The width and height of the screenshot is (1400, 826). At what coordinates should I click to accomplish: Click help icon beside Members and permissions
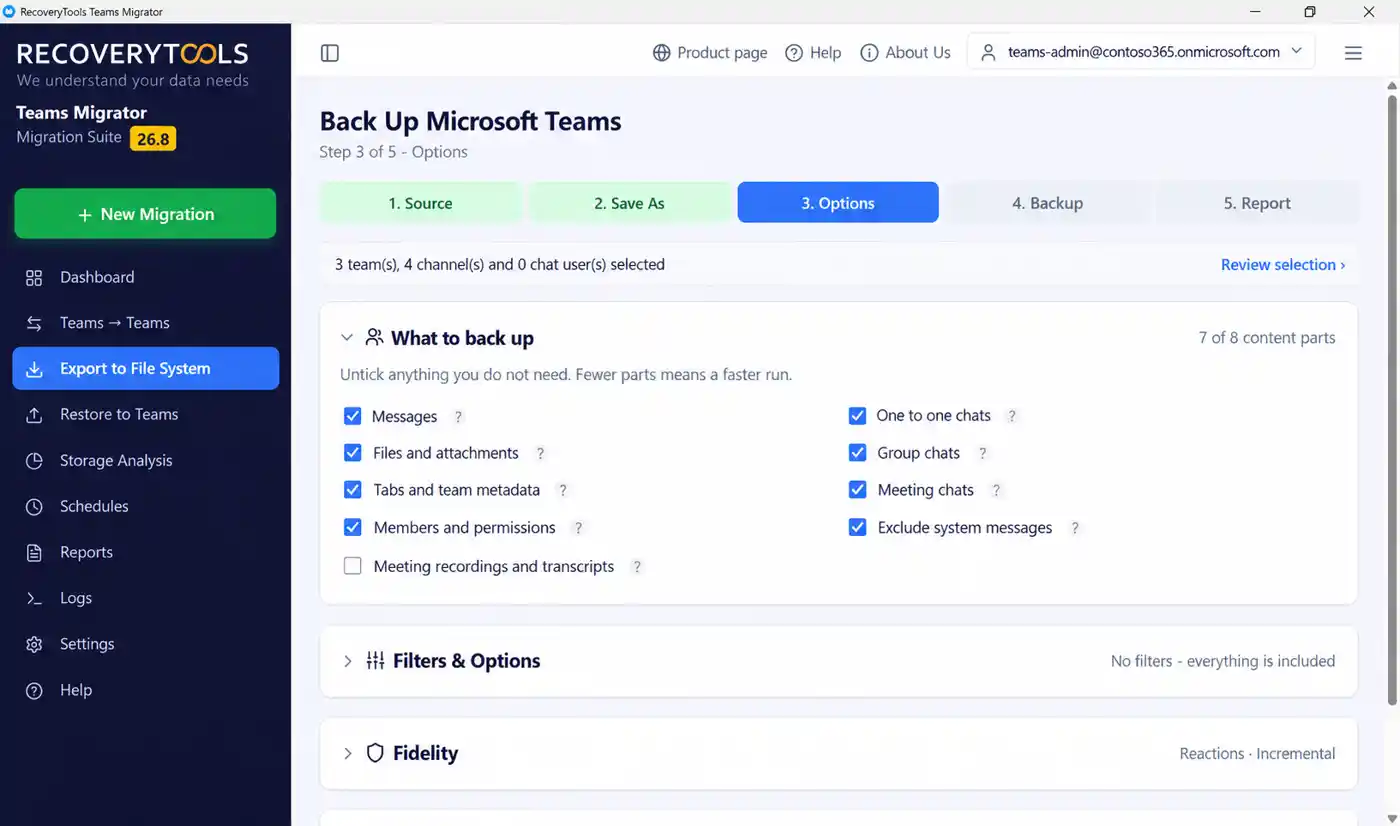[x=578, y=528]
